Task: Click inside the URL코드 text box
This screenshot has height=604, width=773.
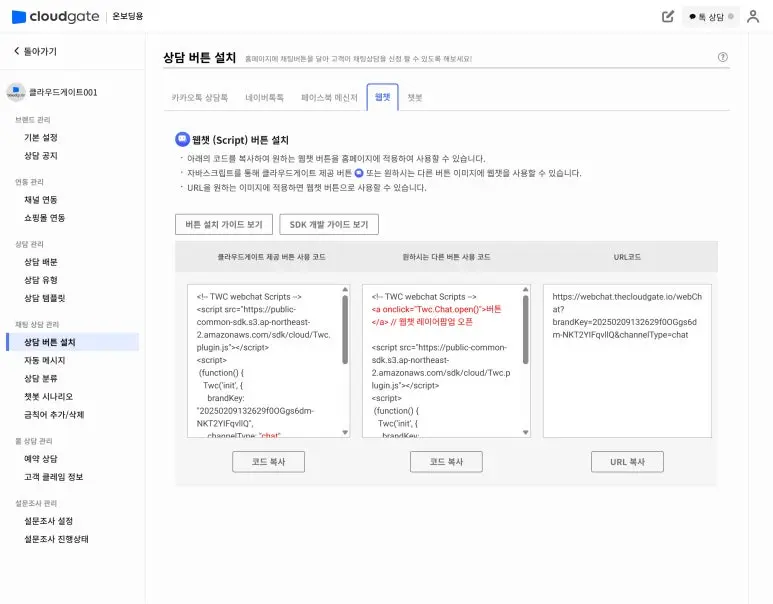Action: (627, 360)
